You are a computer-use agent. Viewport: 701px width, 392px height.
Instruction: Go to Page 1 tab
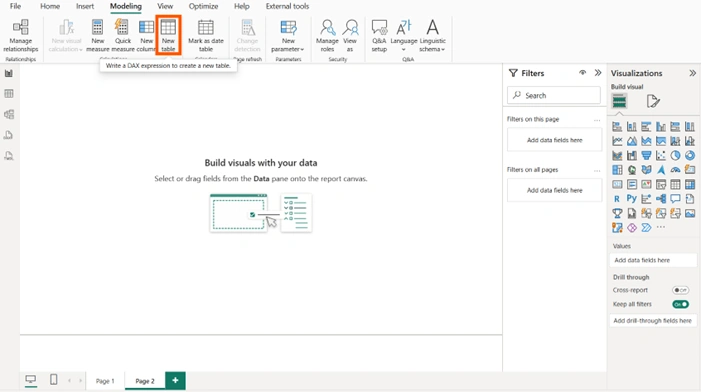(105, 381)
